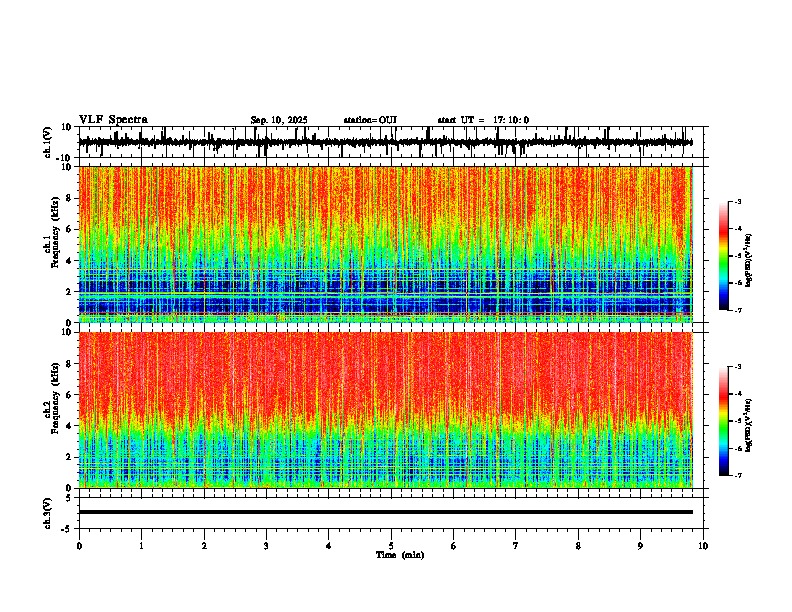792x612 pixels.
Task: Click the "0" tick on the time axis
Action: (79, 546)
